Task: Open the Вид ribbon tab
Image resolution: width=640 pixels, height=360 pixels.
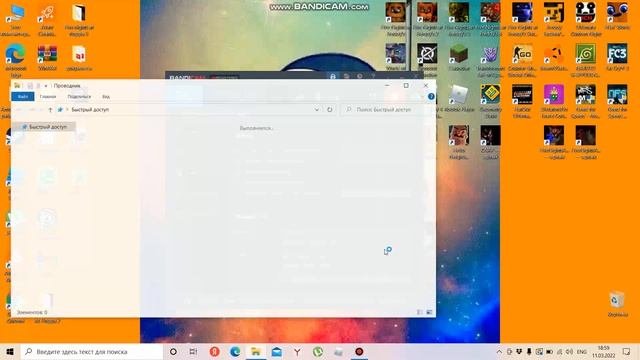Action: click(x=106, y=97)
